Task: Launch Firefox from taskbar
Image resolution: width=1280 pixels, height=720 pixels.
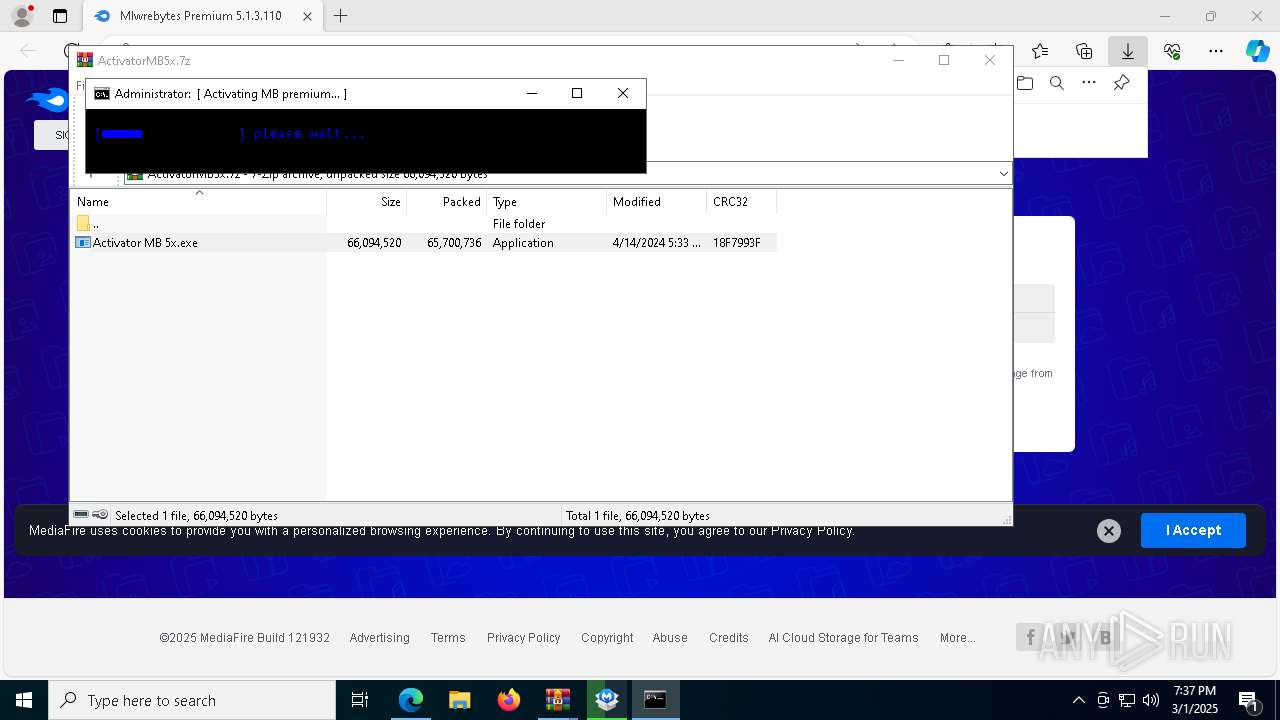Action: (509, 700)
